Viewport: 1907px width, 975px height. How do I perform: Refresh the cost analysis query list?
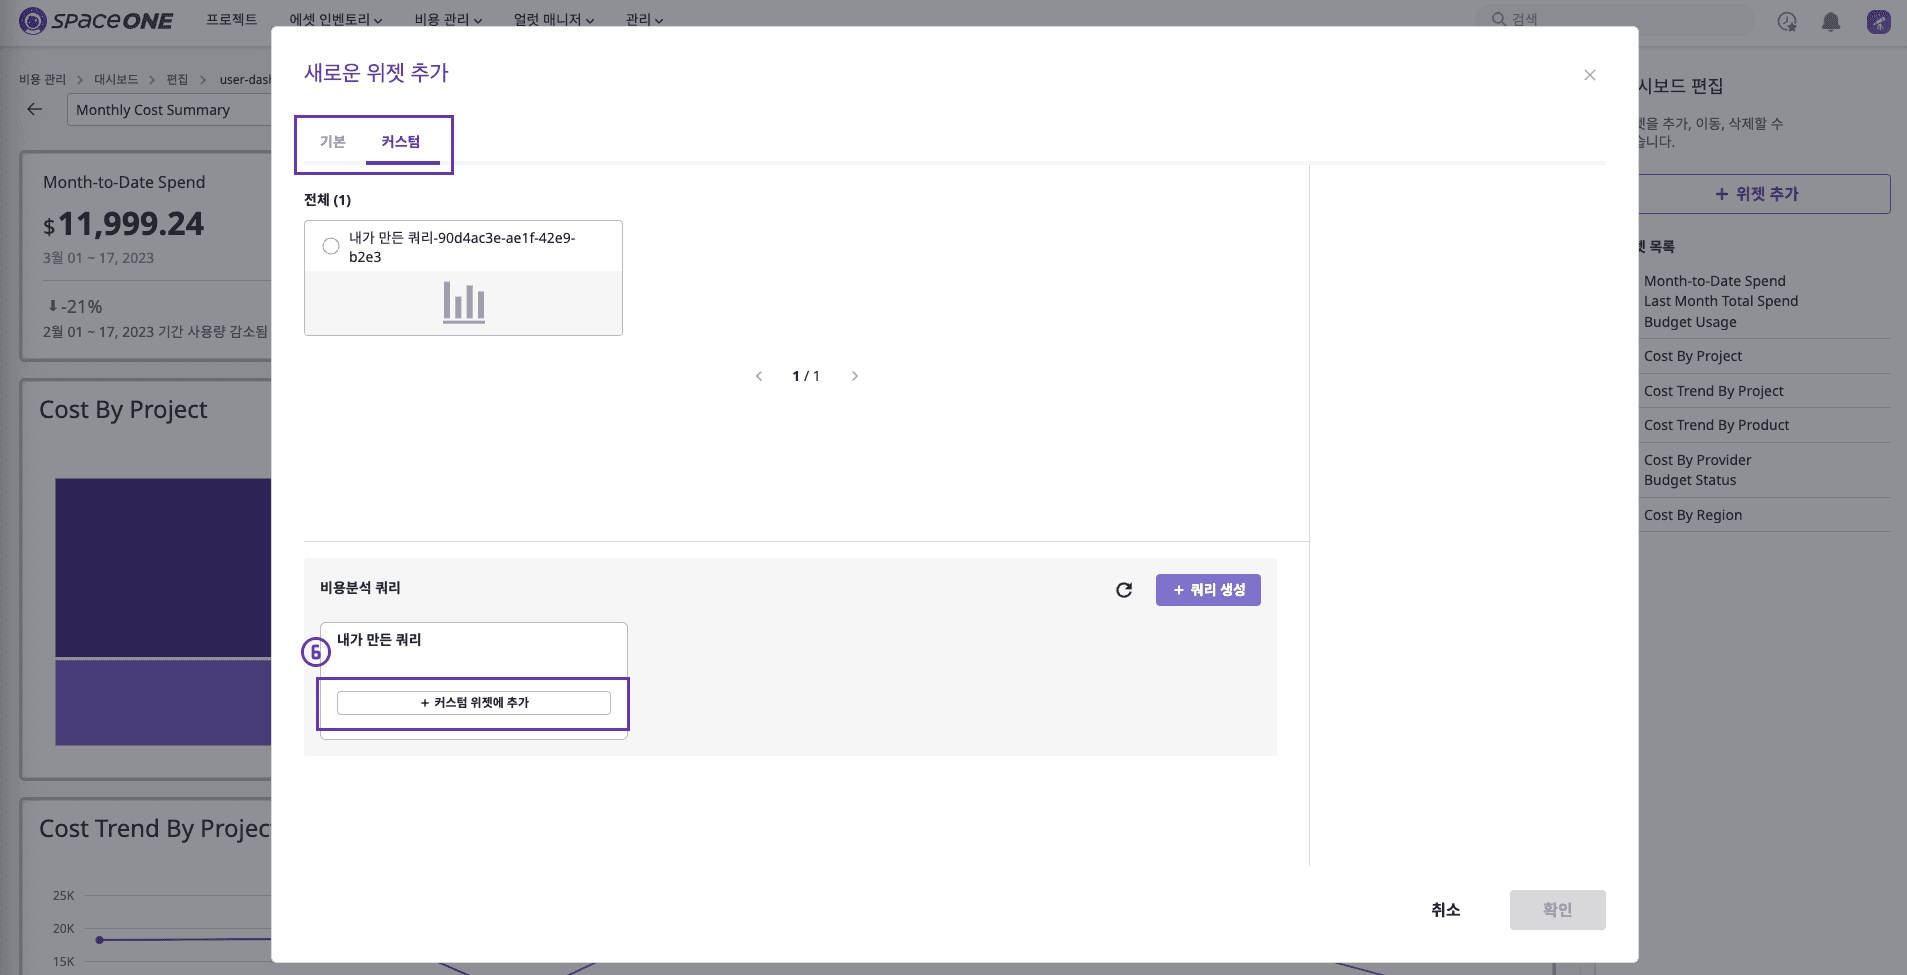coord(1124,590)
